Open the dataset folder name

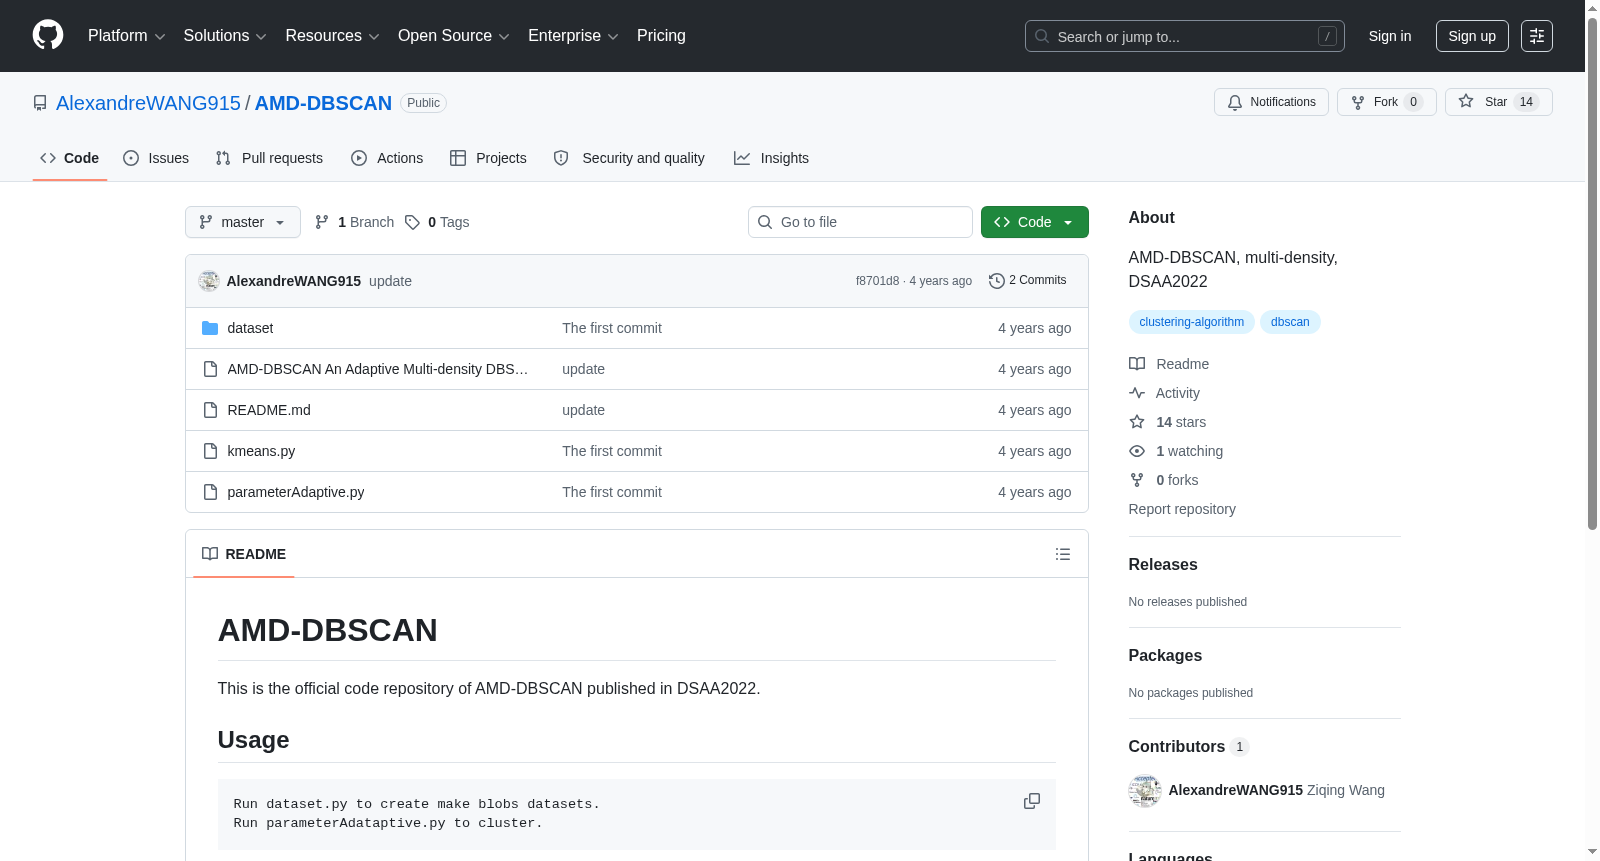click(250, 328)
